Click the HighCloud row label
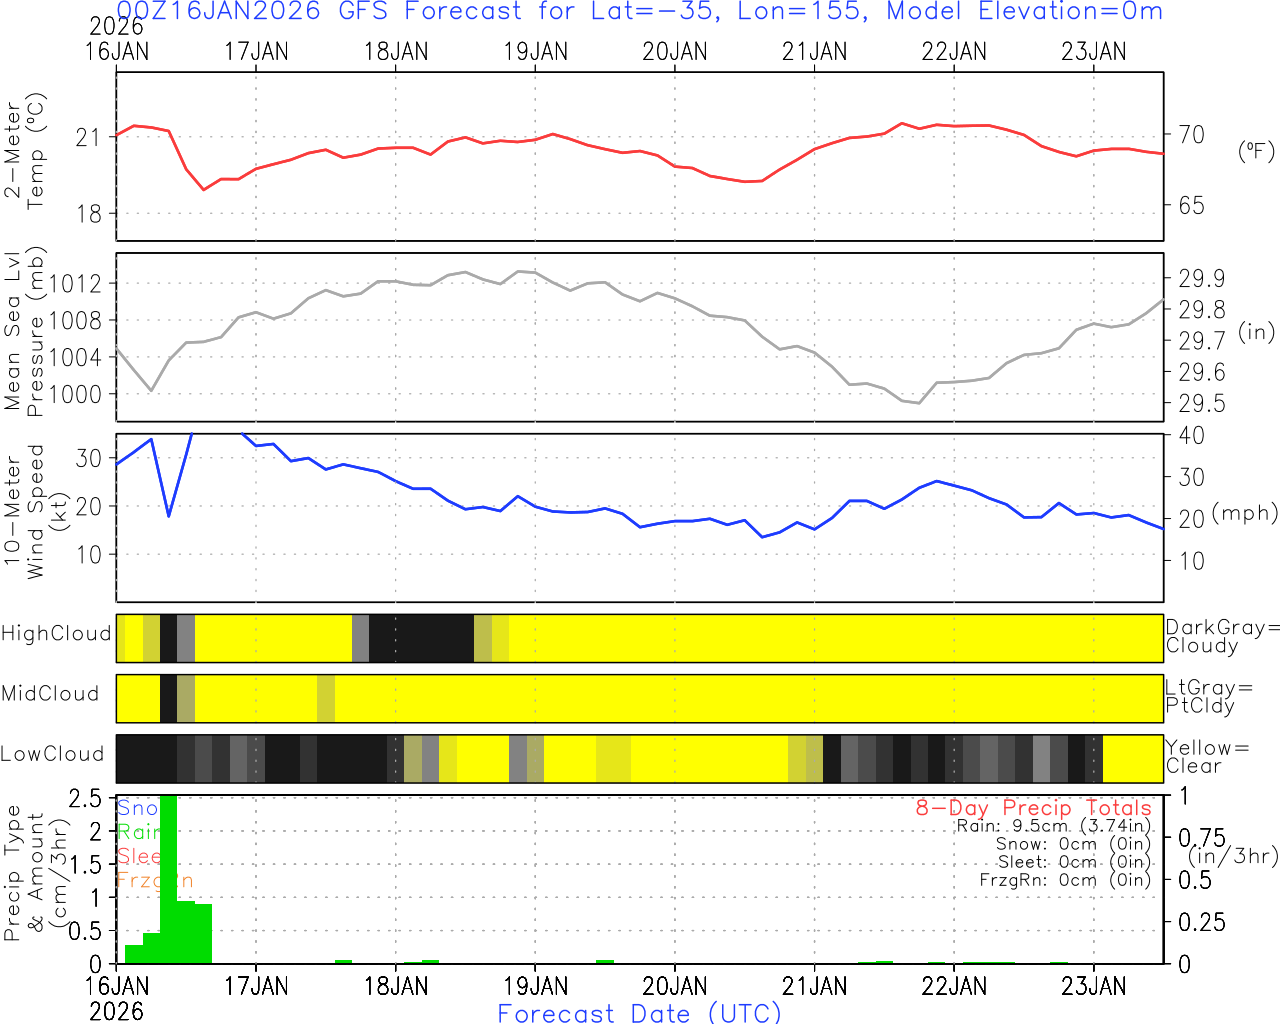This screenshot has height=1024, width=1280. (x=56, y=634)
